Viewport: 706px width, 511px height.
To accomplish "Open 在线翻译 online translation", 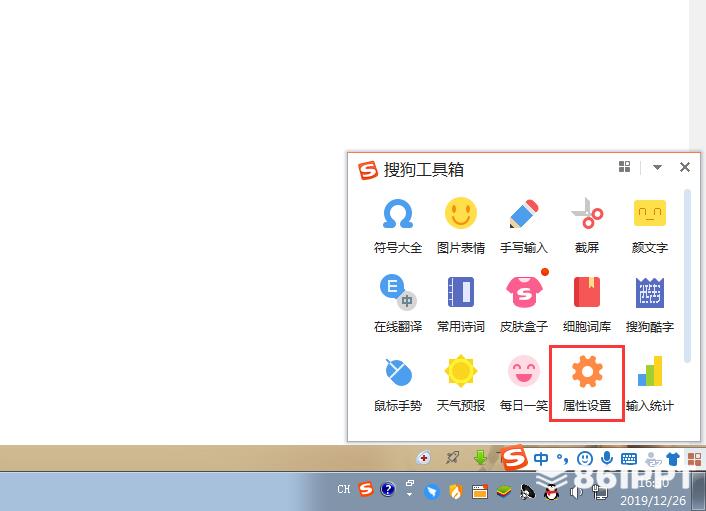I will point(398,305).
